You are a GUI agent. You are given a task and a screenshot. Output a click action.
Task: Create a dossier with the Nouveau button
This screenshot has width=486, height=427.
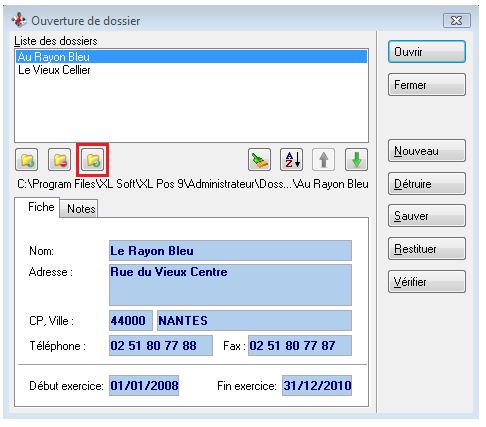(427, 151)
